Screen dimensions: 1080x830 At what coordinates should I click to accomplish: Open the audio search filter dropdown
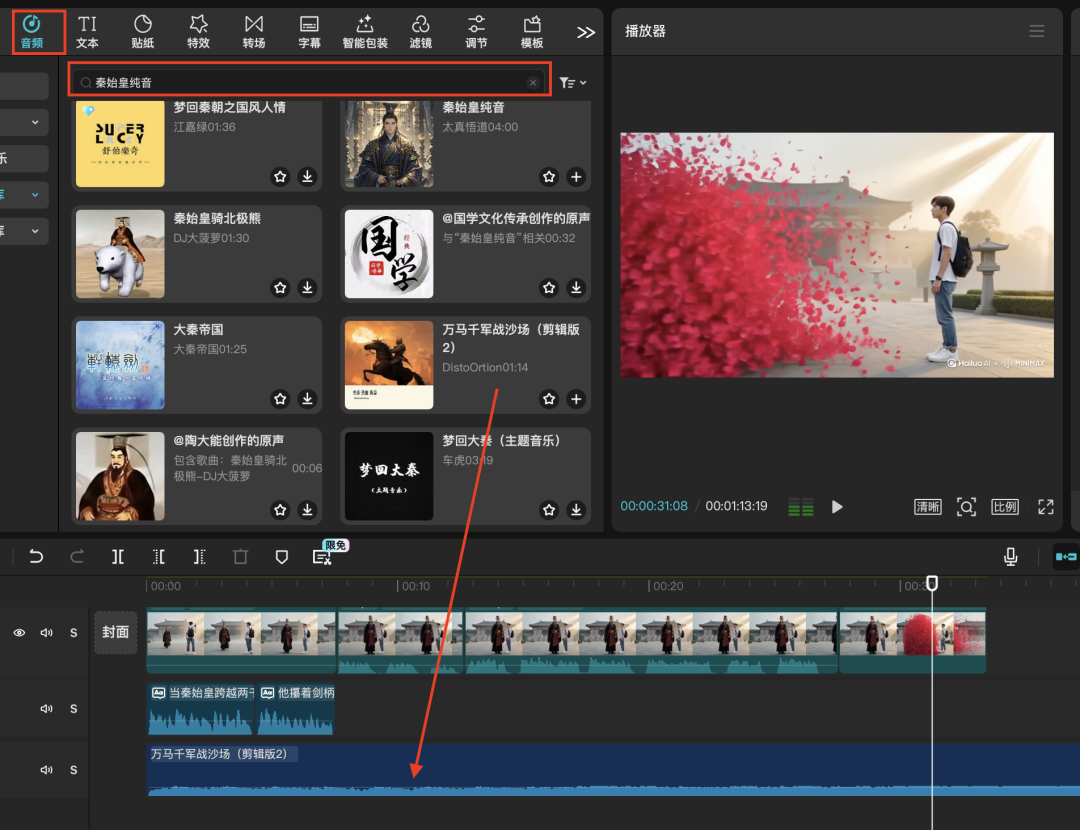[573, 83]
